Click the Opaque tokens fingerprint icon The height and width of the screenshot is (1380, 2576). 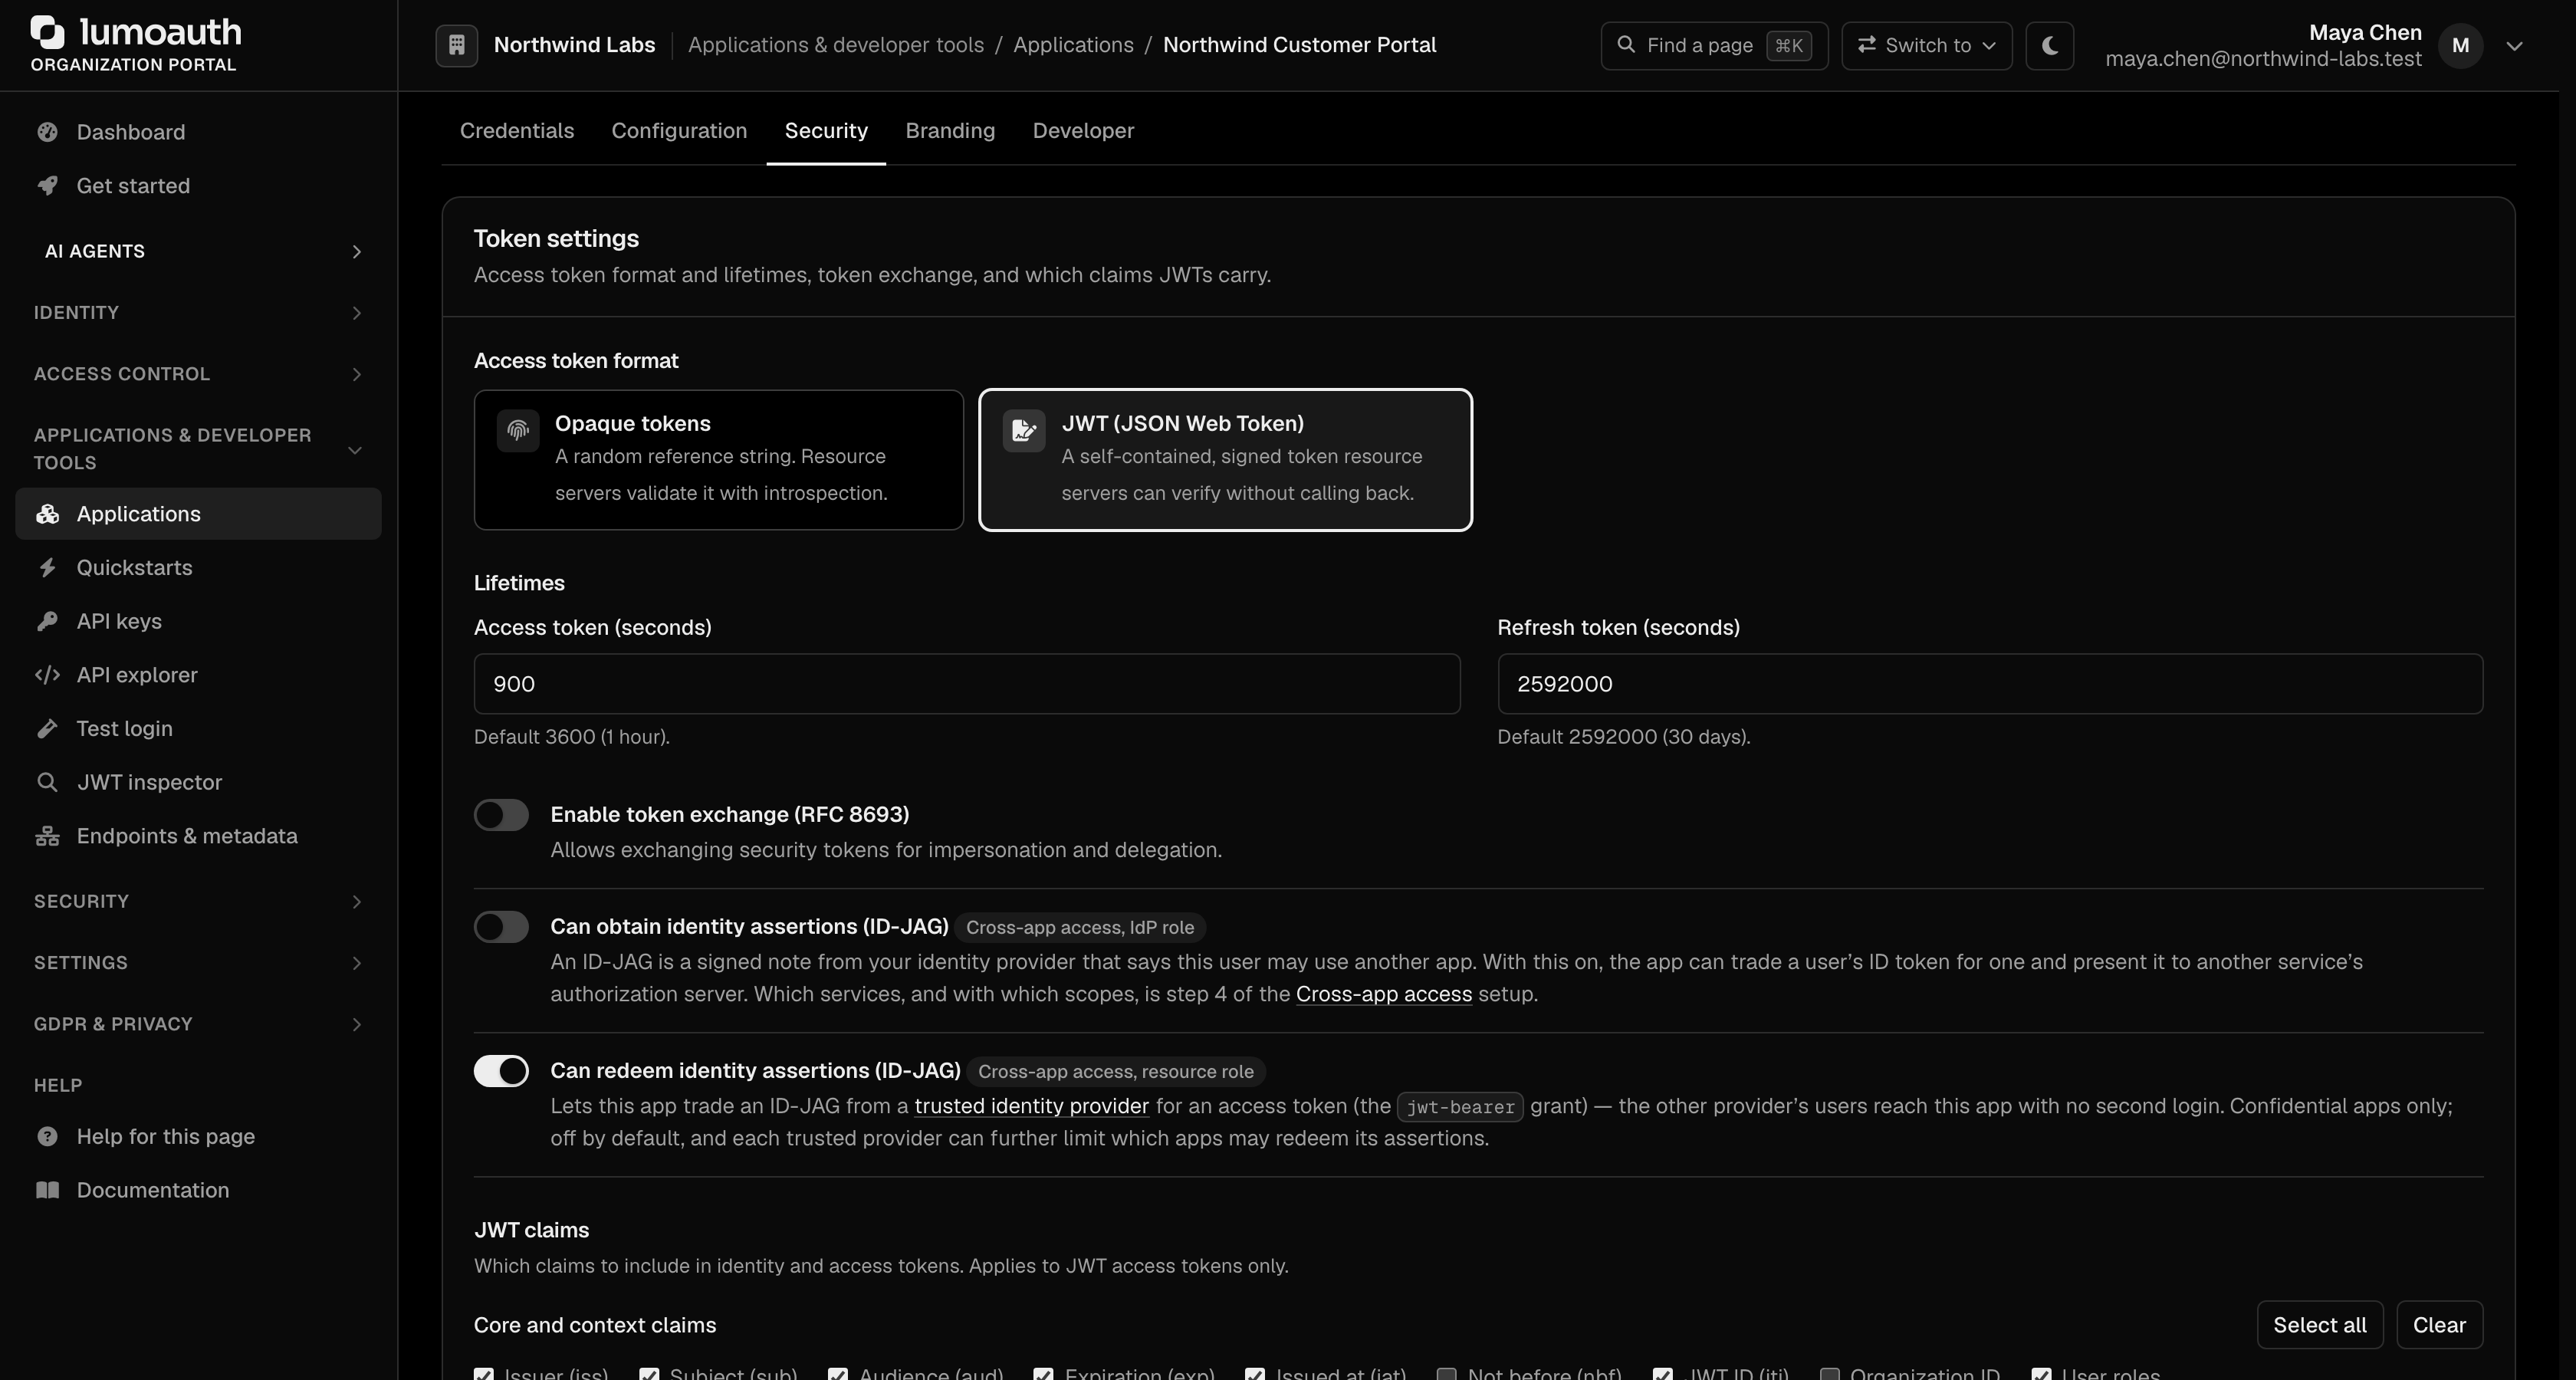click(x=518, y=431)
